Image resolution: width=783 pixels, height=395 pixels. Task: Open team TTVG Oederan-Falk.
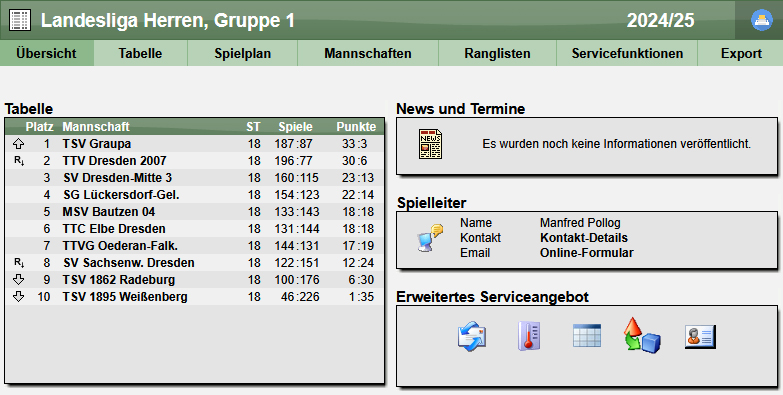(x=120, y=246)
